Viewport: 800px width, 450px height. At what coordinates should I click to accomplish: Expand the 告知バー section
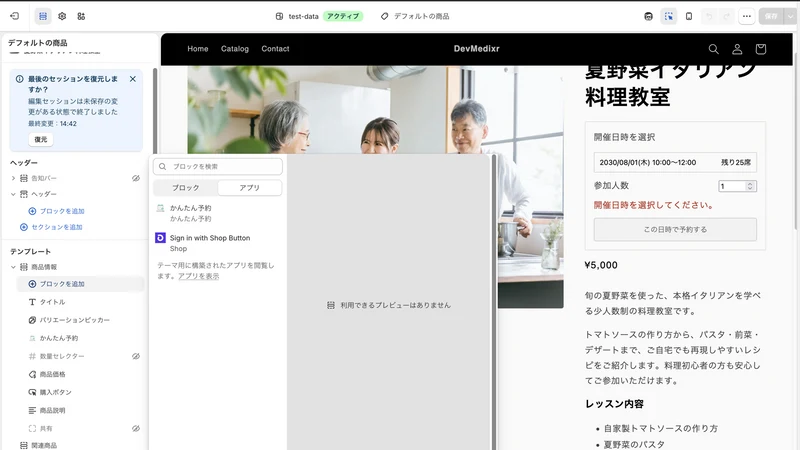point(13,178)
